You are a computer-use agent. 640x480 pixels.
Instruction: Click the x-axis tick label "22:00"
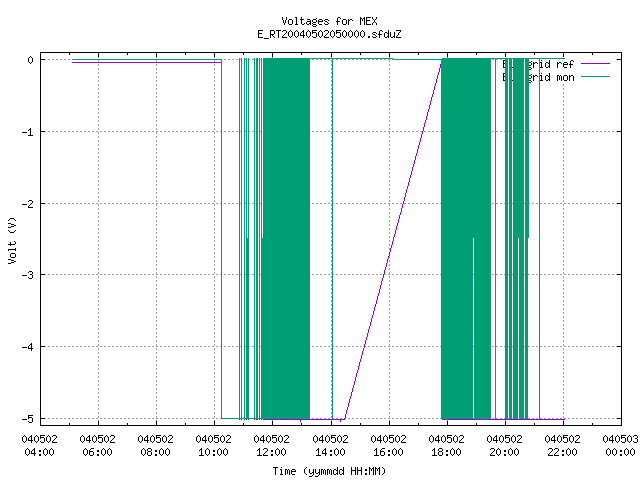point(562,452)
